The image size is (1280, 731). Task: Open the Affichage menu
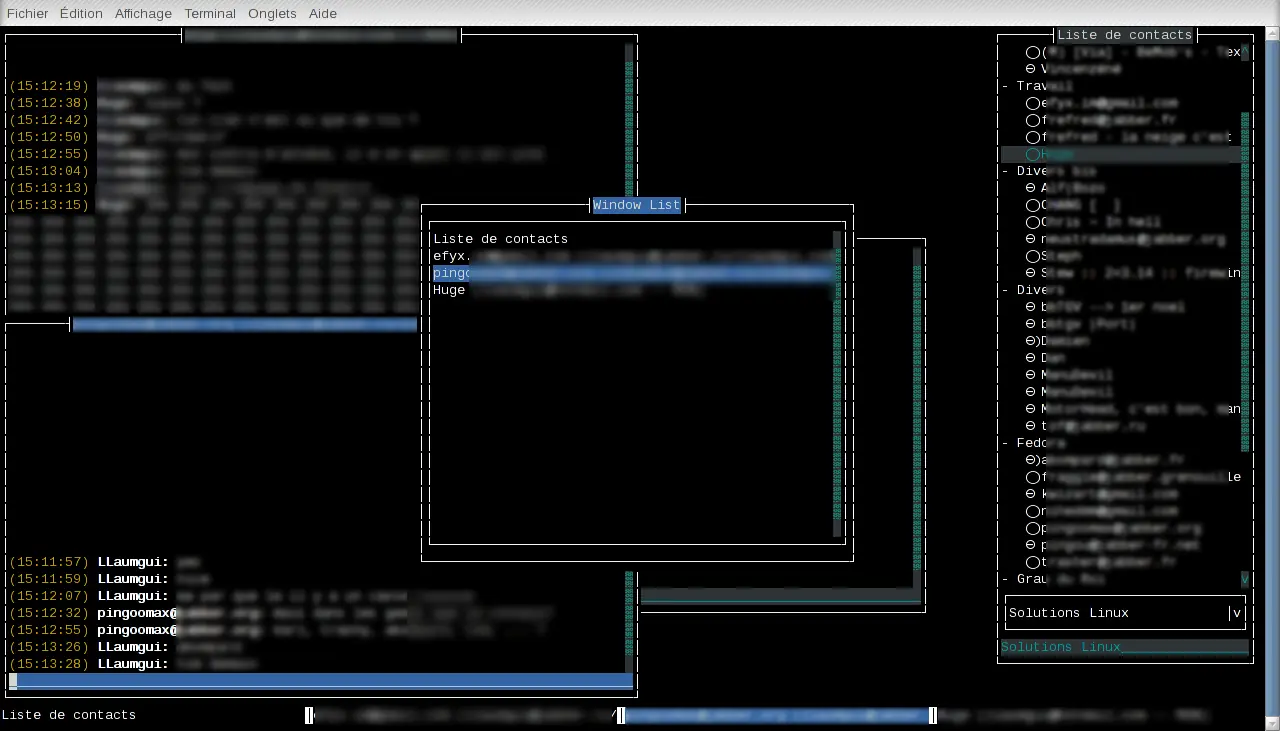coord(143,13)
